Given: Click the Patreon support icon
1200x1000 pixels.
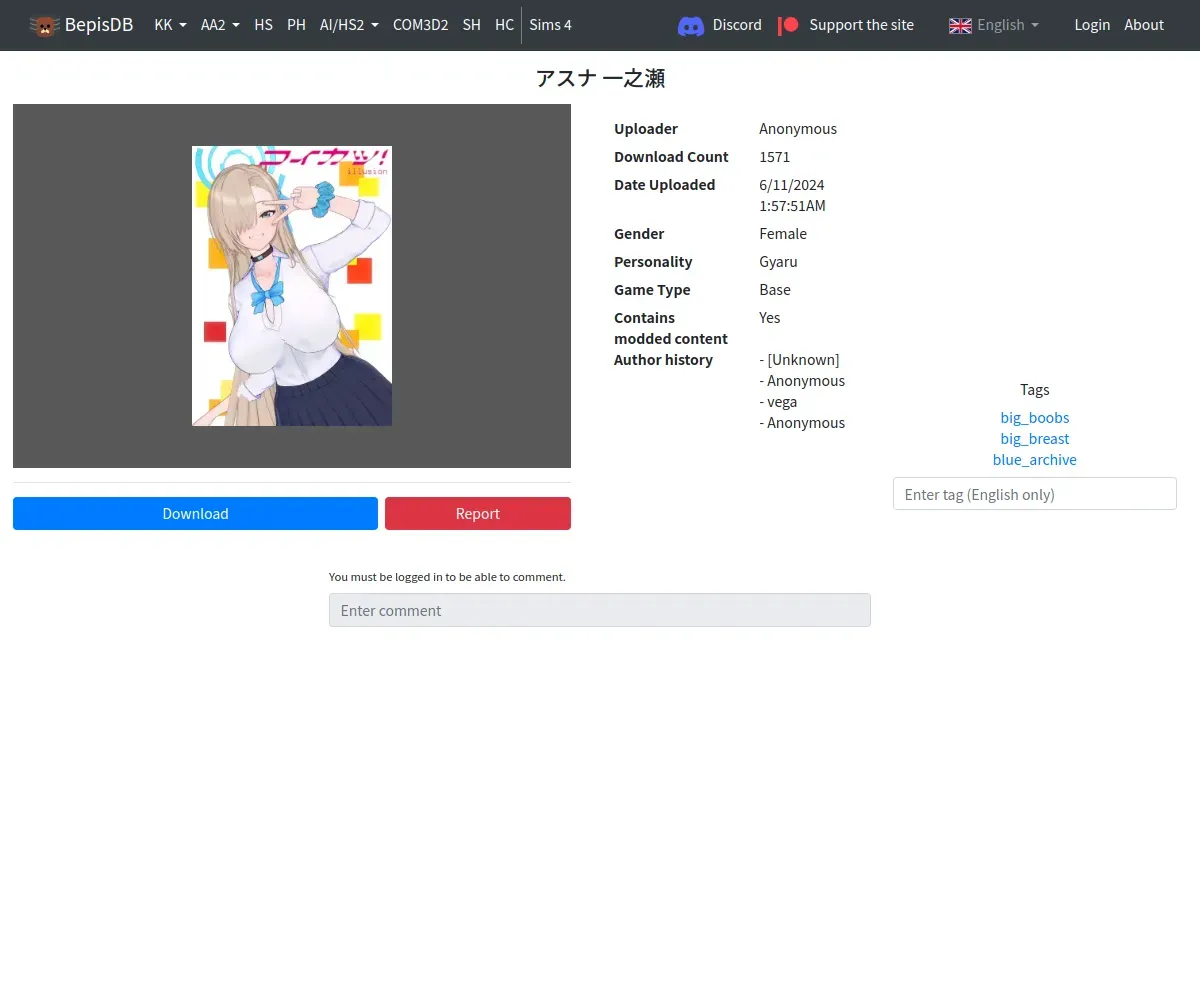Looking at the screenshot, I should (789, 25).
